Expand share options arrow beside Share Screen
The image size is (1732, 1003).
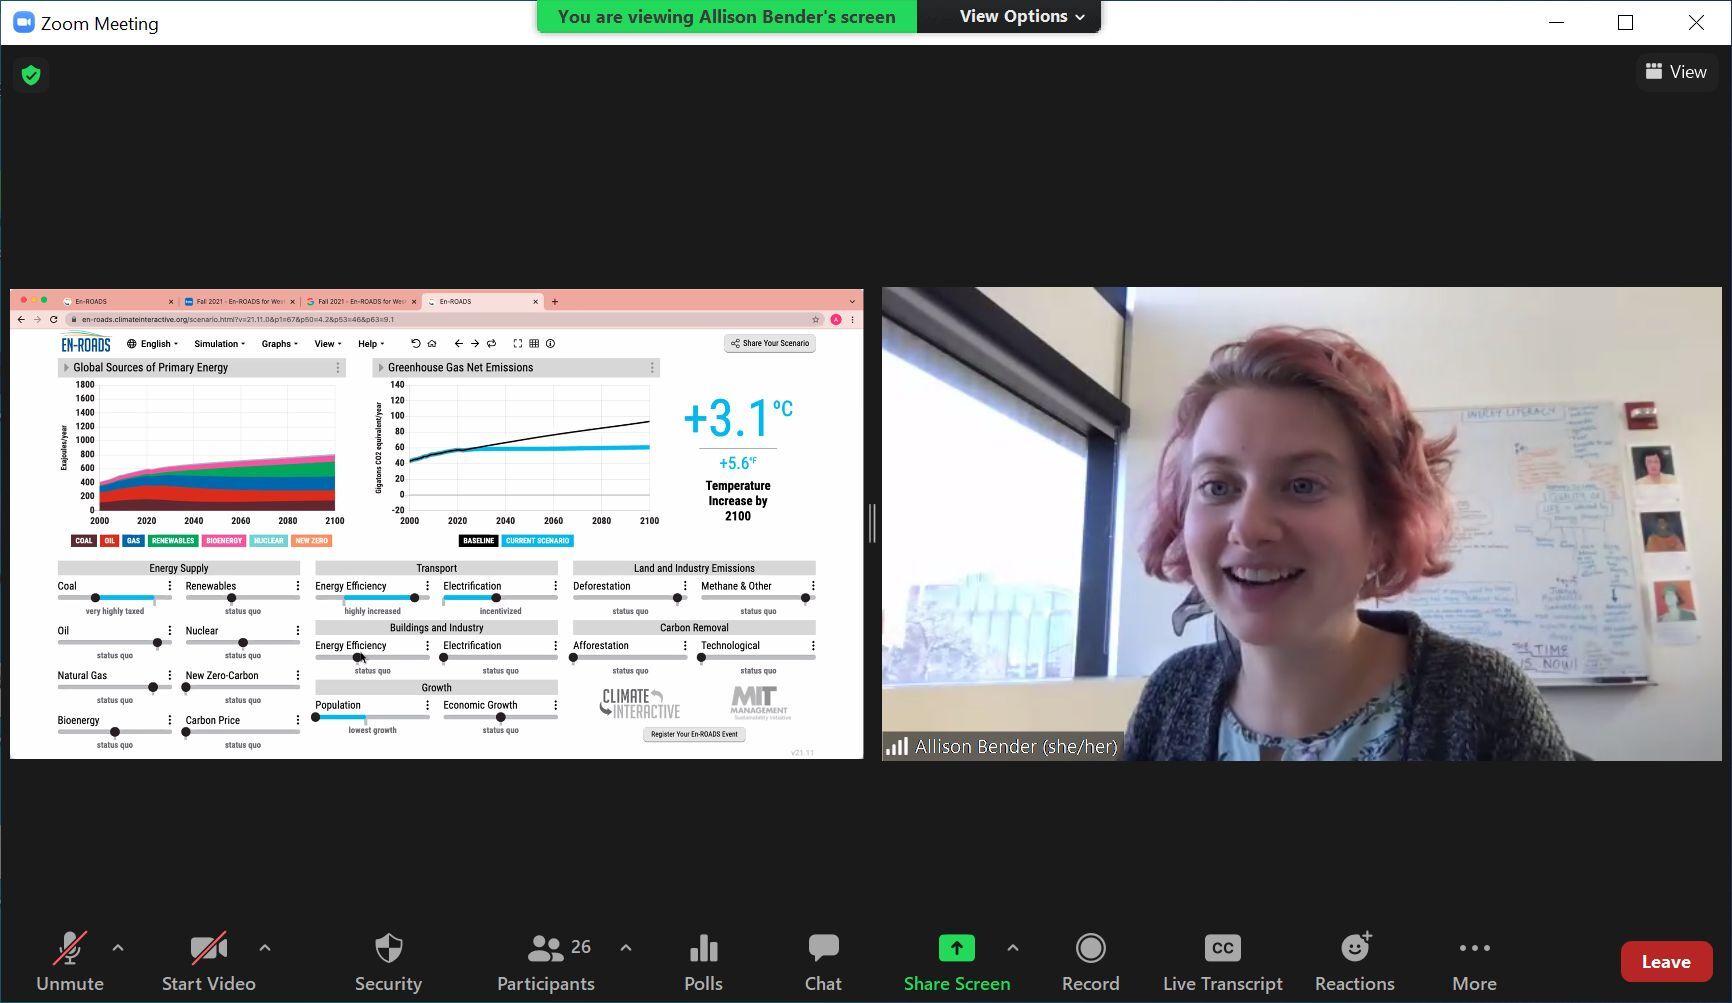pyautogui.click(x=1013, y=947)
